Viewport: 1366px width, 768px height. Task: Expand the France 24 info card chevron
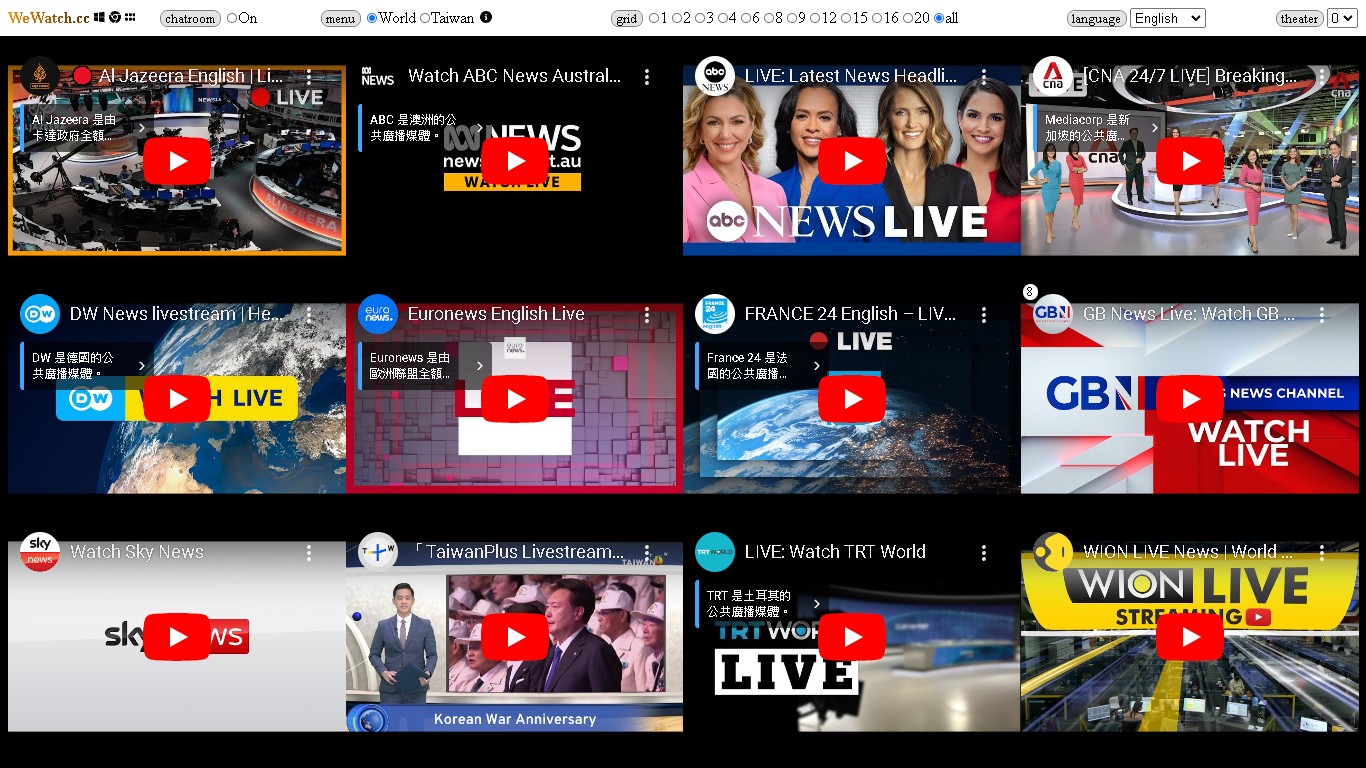[817, 366]
